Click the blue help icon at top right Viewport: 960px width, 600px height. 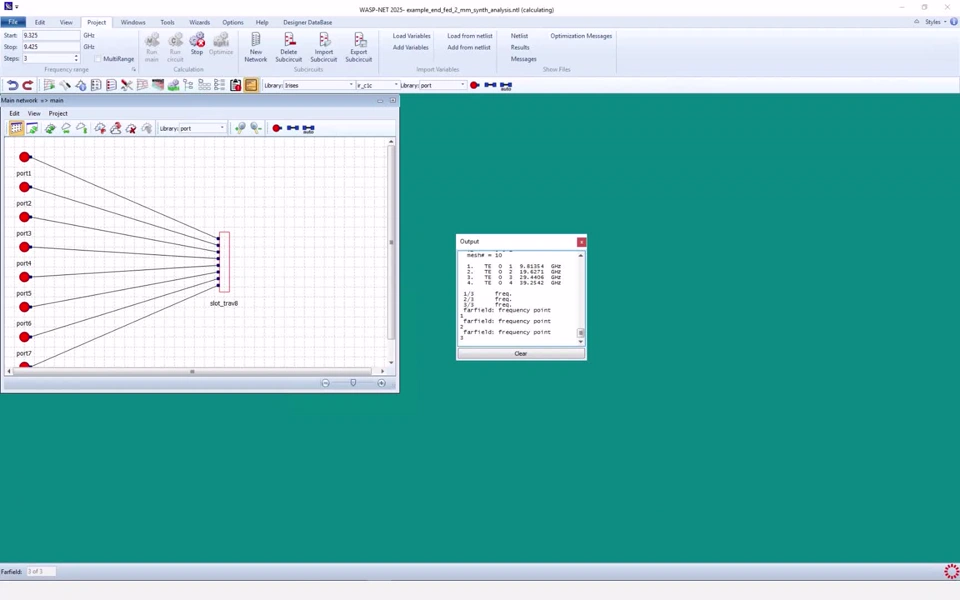(953, 21)
